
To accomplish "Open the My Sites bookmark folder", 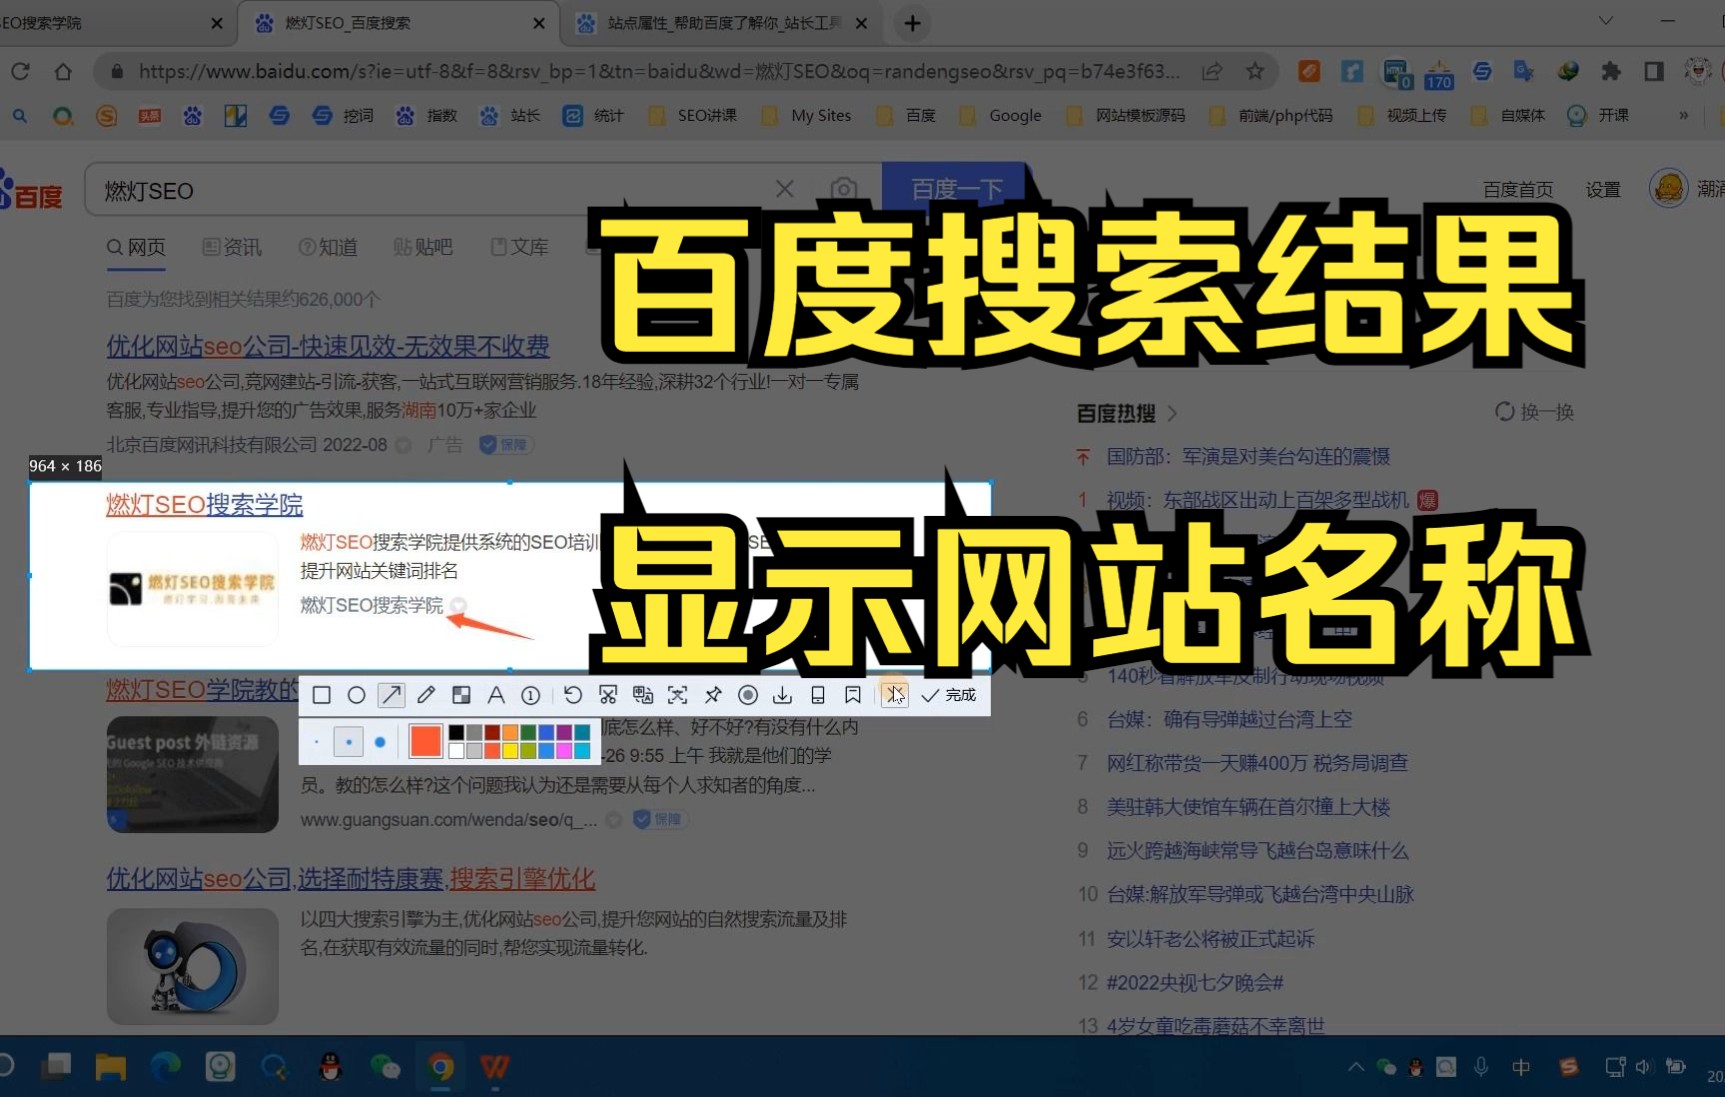I will point(806,116).
